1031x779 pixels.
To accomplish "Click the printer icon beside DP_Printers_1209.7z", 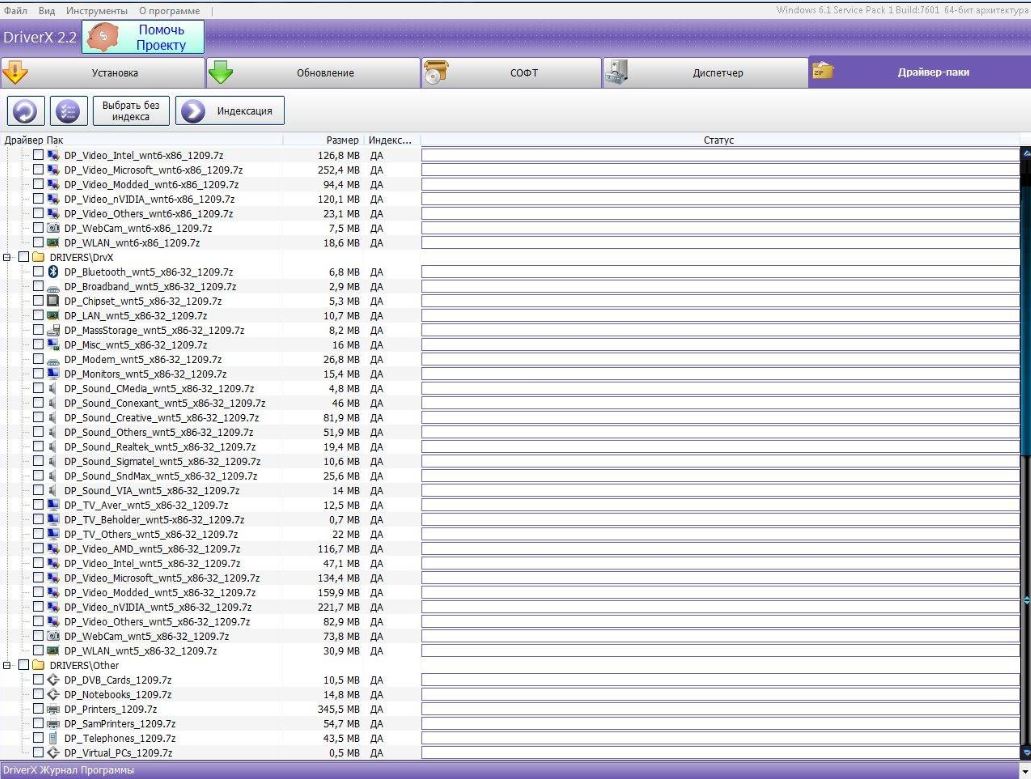I will (x=54, y=709).
